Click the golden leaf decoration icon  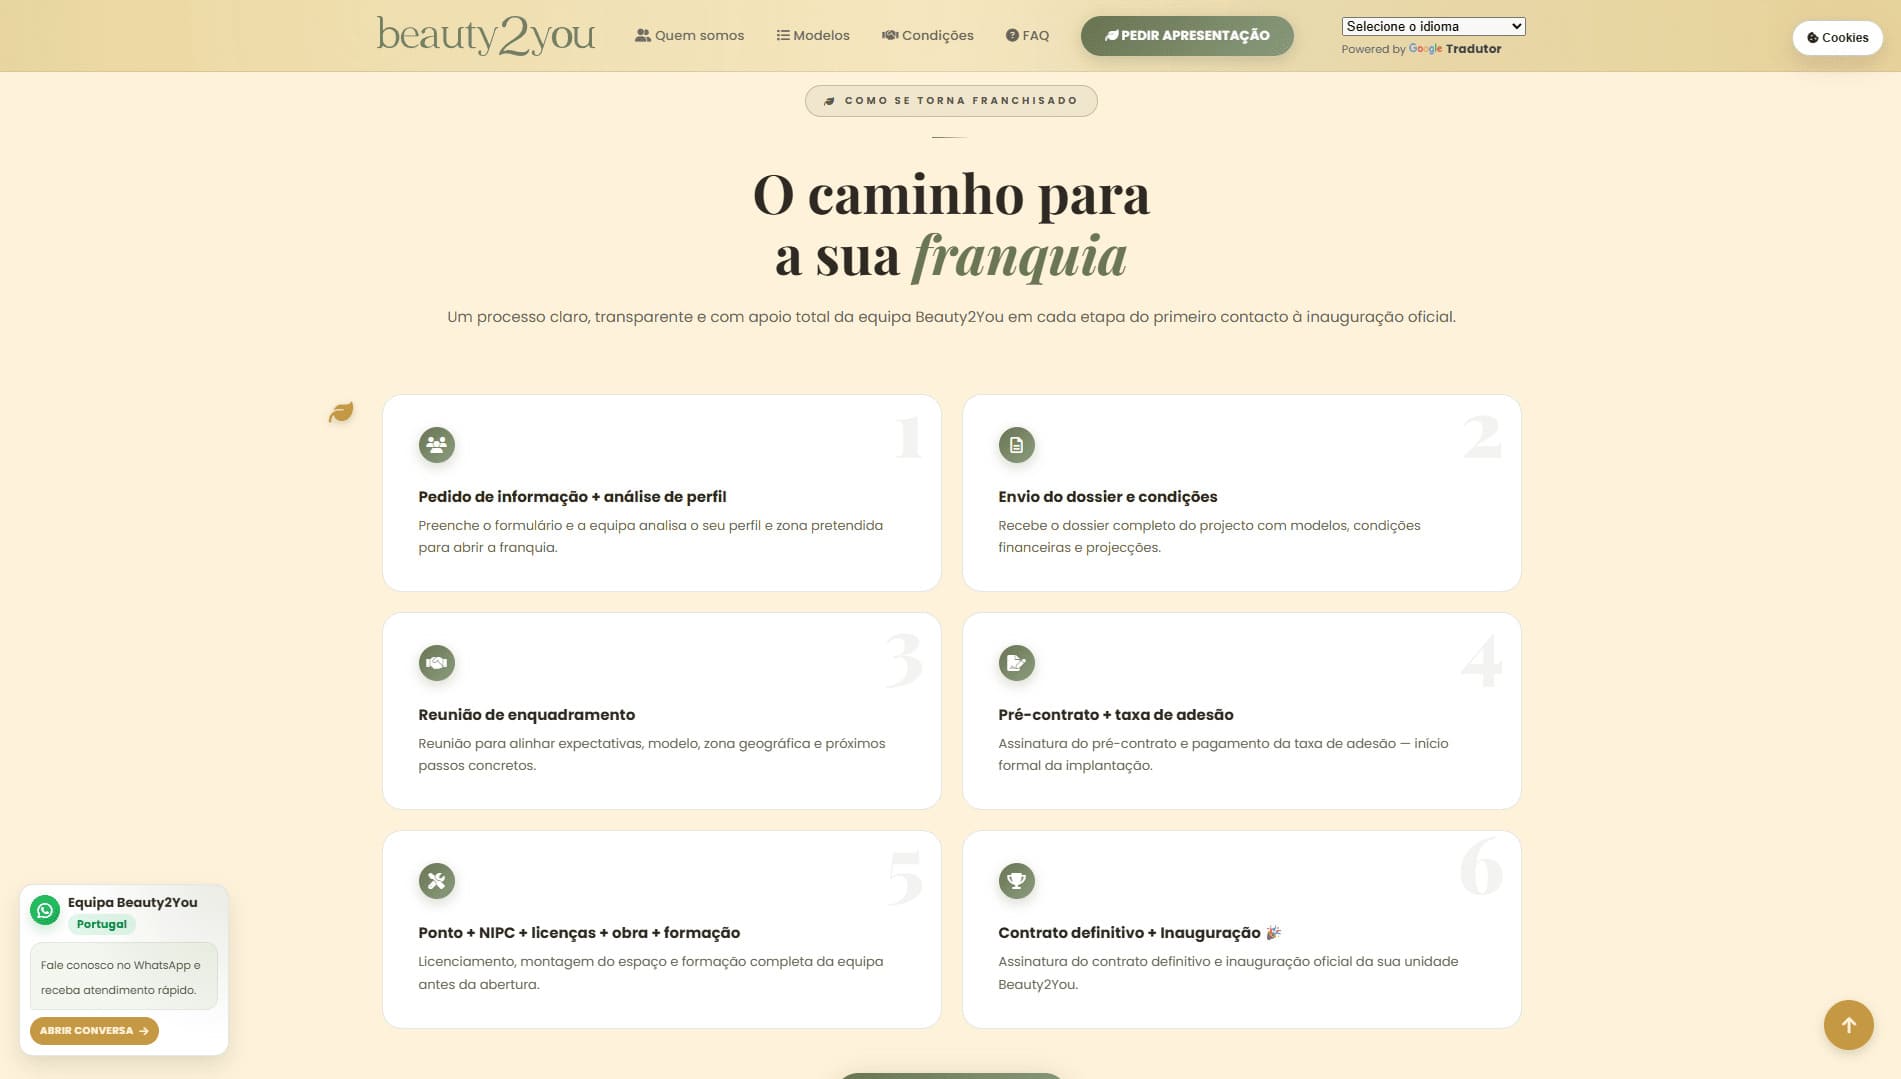click(341, 412)
